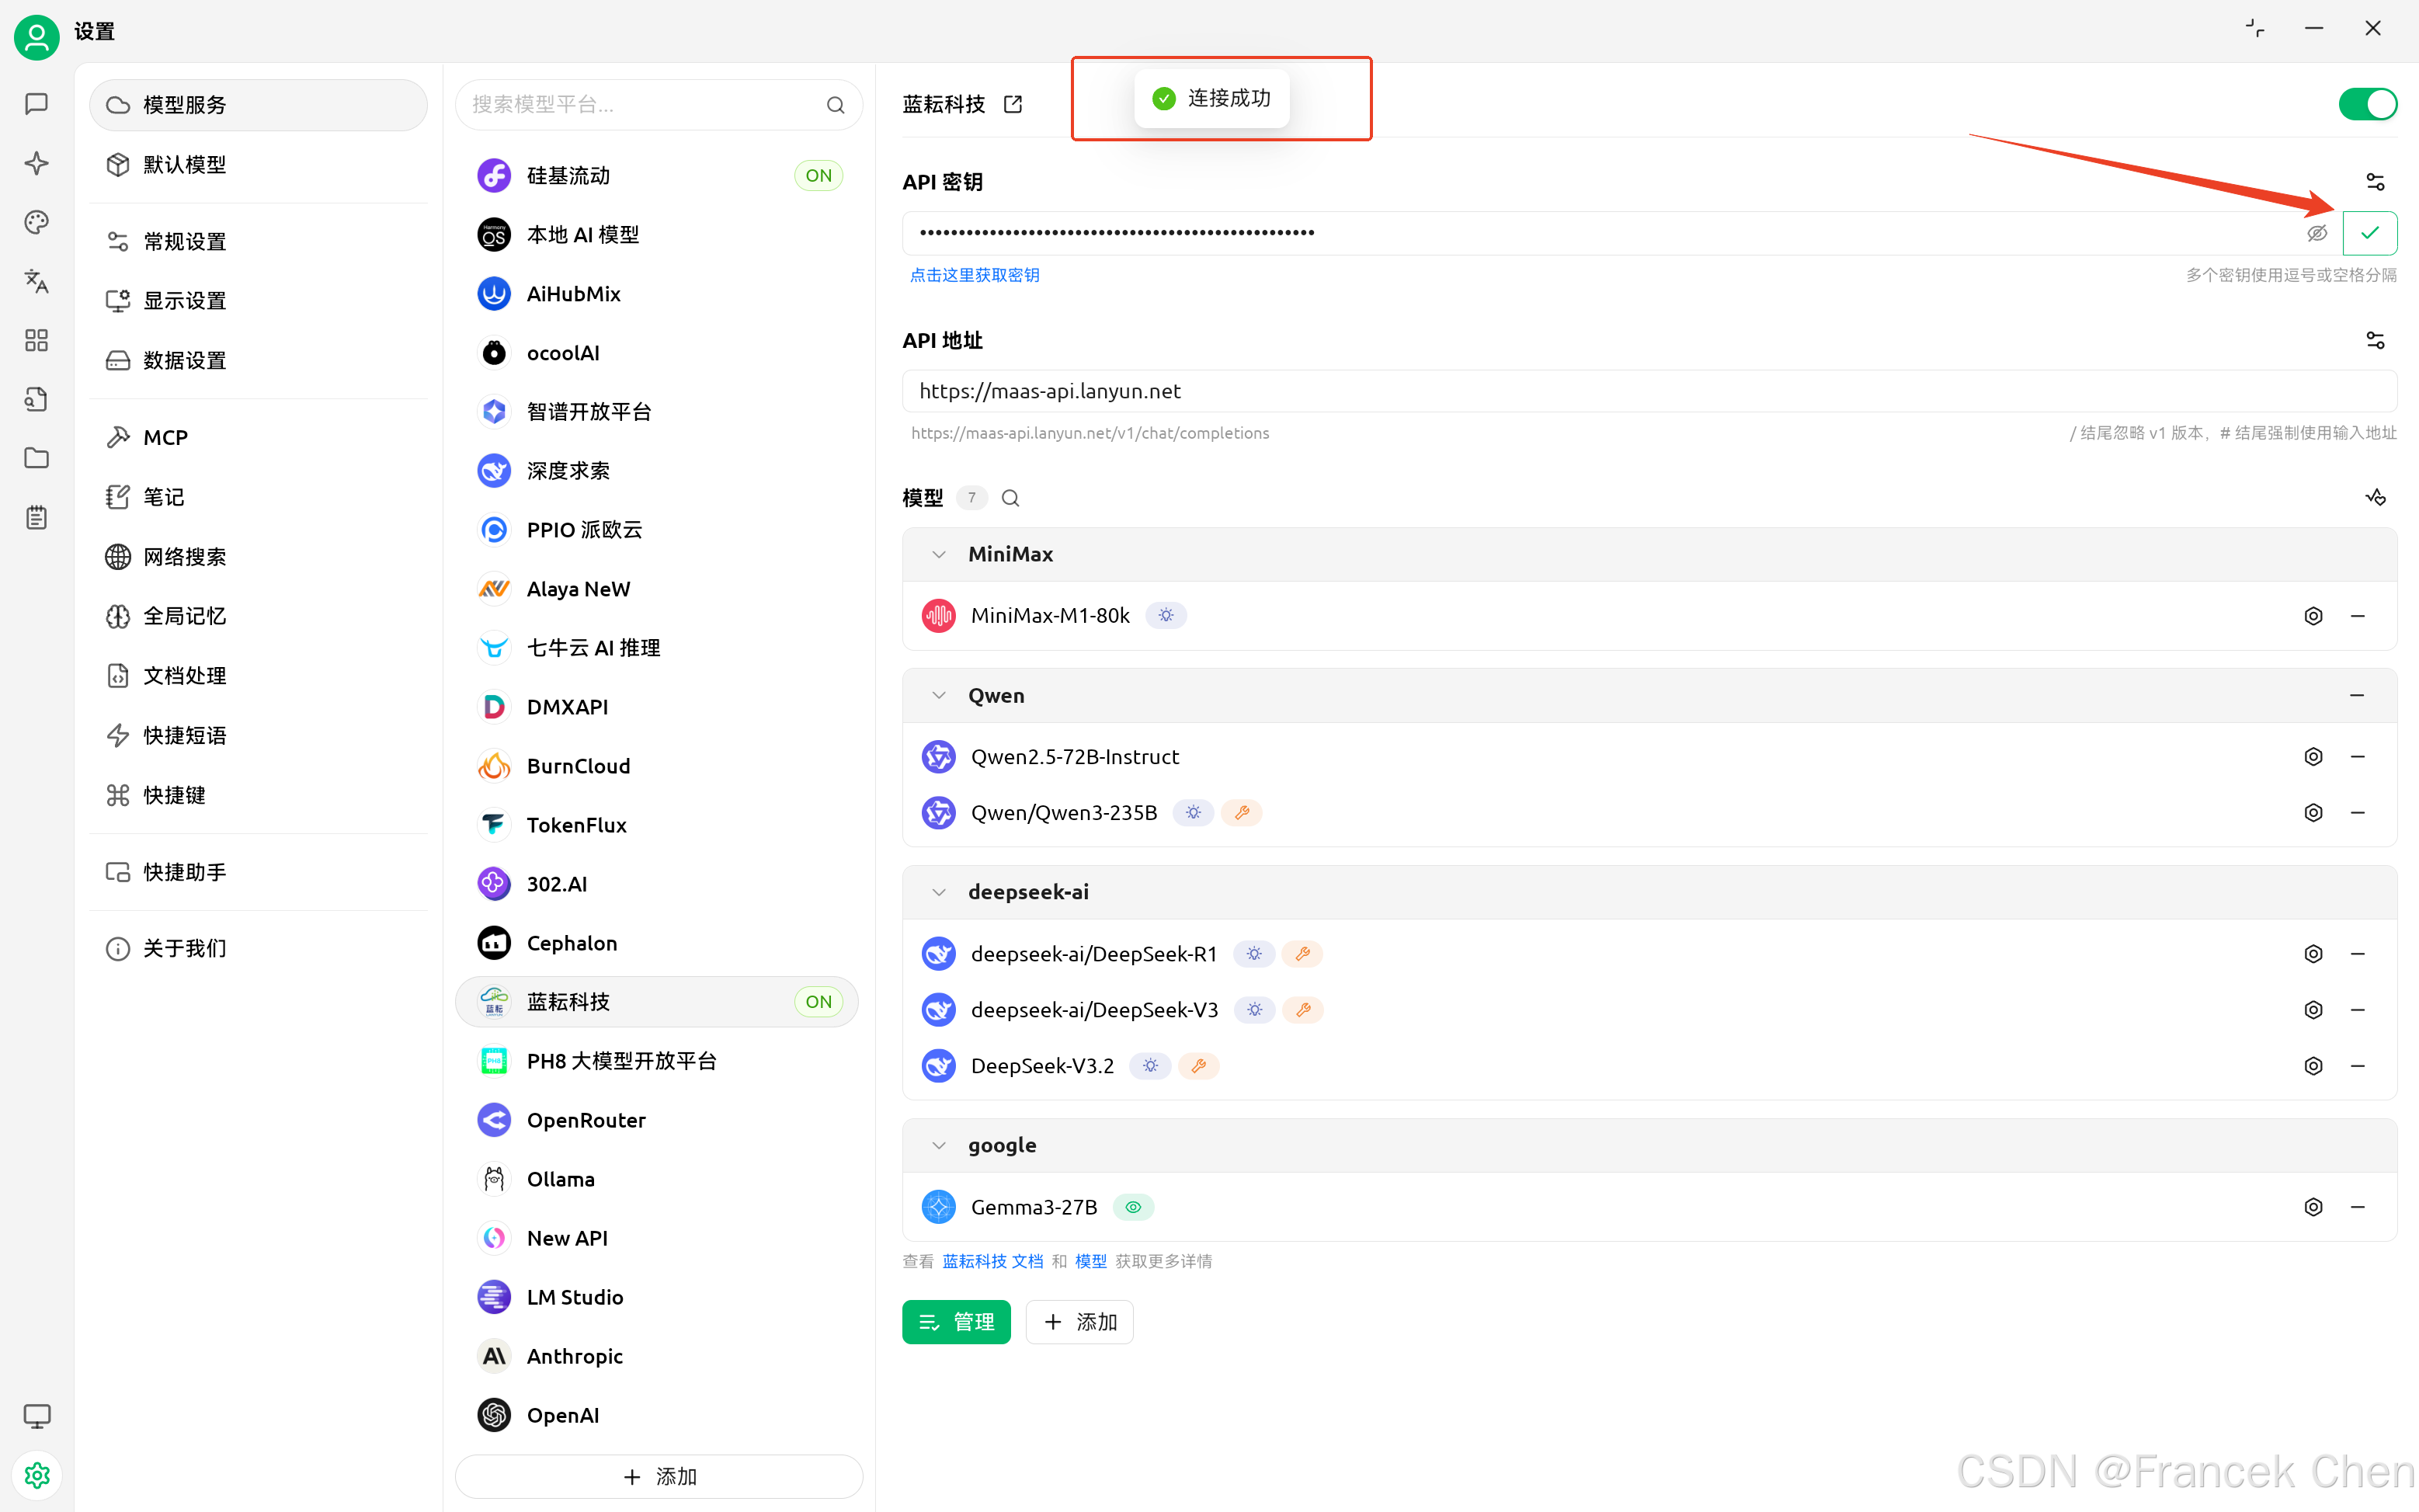This screenshot has height=1512, width=2419.
Task: Open 网络搜索 settings menu
Action: (x=258, y=557)
